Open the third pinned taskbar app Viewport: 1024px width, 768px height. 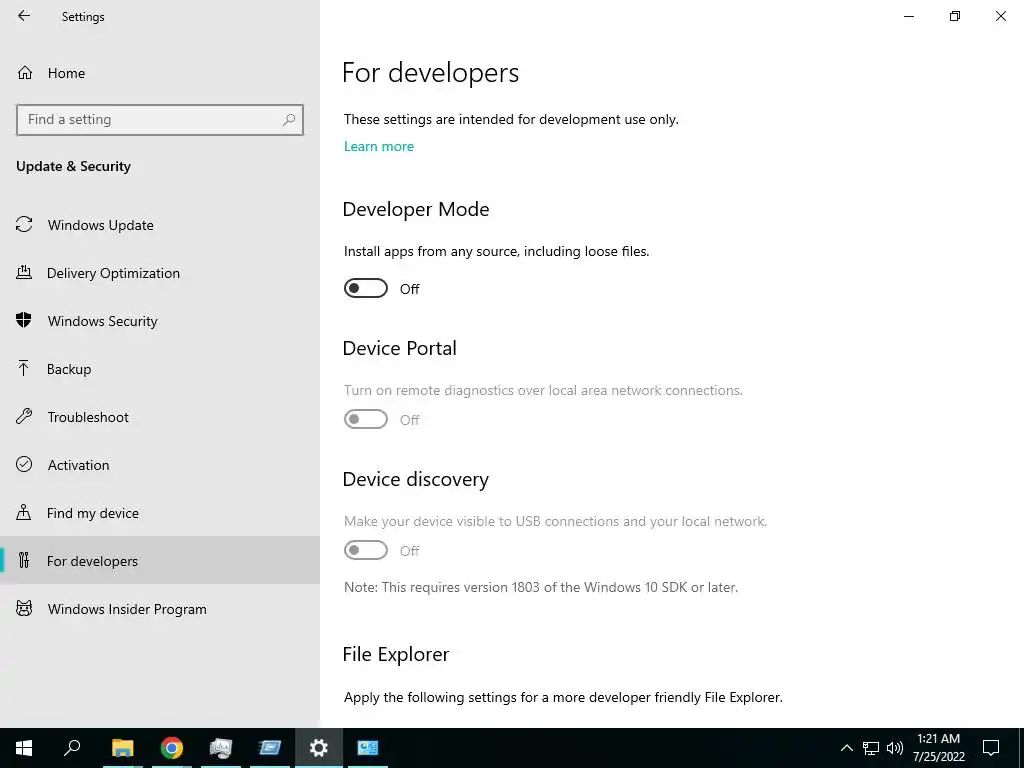(221, 748)
